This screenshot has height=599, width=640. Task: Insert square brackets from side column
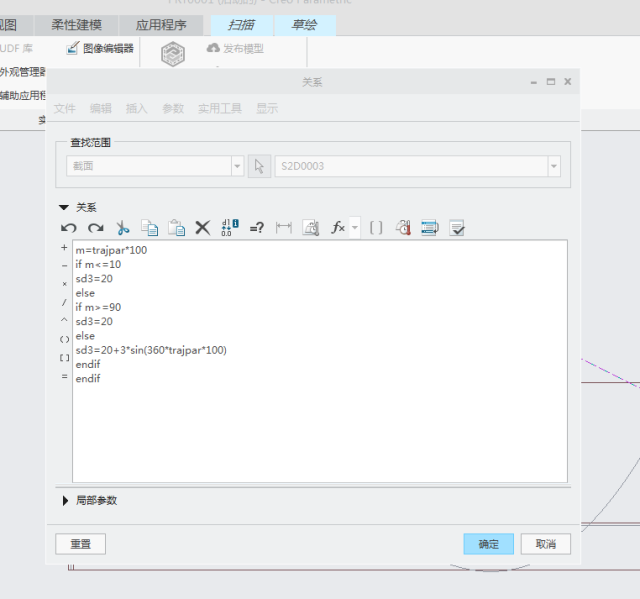click(64, 358)
